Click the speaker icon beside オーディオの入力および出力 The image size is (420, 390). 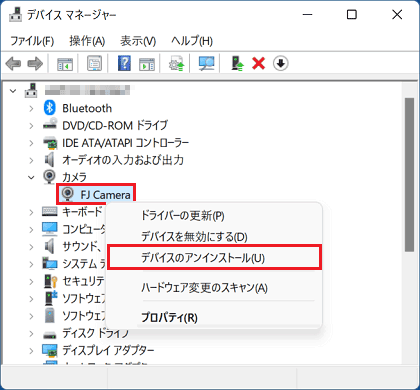[50, 160]
